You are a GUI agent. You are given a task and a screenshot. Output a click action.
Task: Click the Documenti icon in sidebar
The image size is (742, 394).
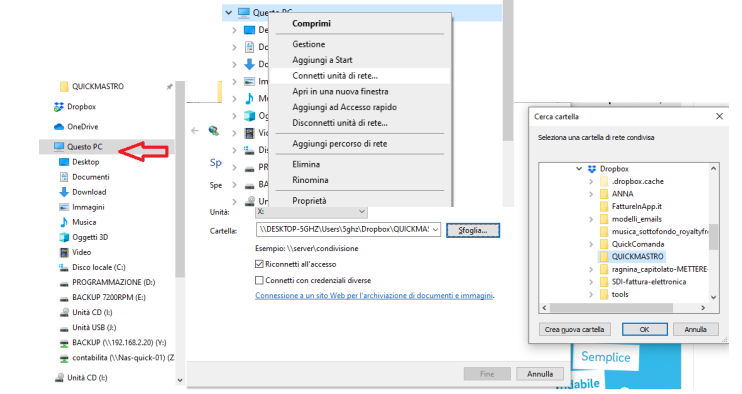[64, 177]
